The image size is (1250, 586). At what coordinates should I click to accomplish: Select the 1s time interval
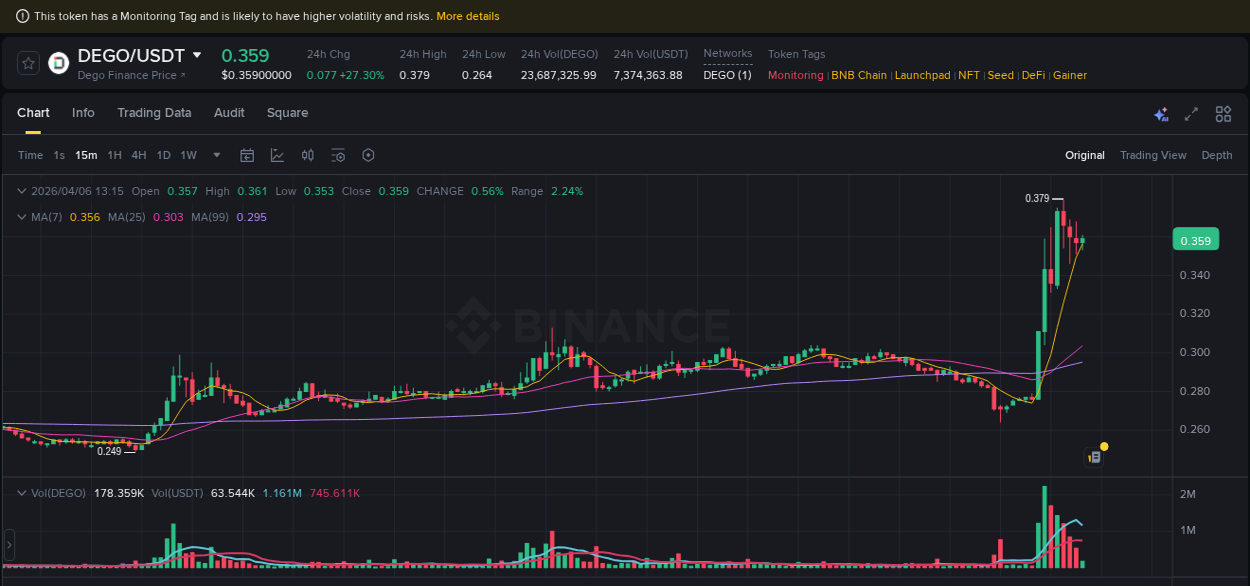click(59, 155)
